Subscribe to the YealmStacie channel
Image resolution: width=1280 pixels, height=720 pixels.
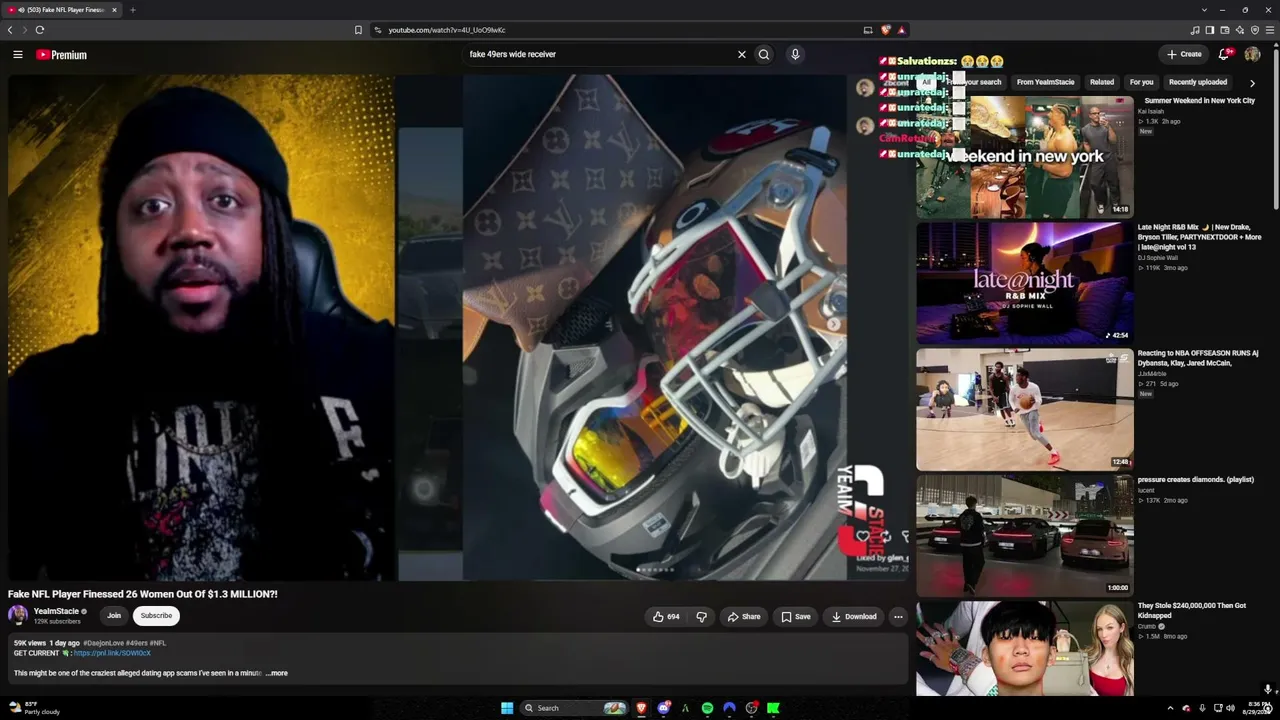[x=156, y=616]
